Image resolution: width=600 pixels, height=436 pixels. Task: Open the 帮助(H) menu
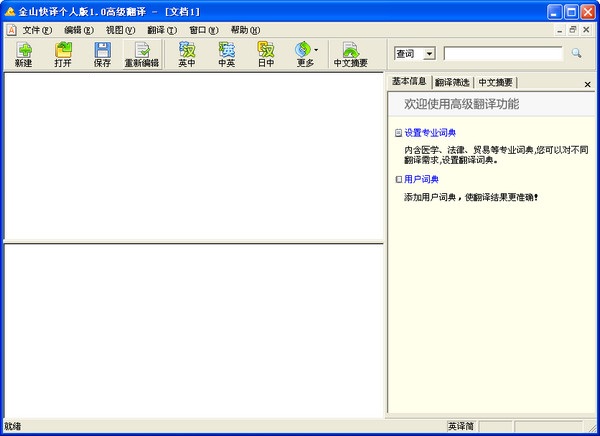(x=245, y=30)
